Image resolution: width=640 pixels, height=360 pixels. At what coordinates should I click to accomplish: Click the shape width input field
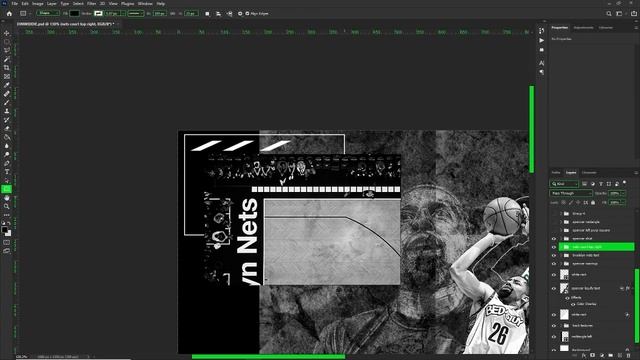point(160,13)
